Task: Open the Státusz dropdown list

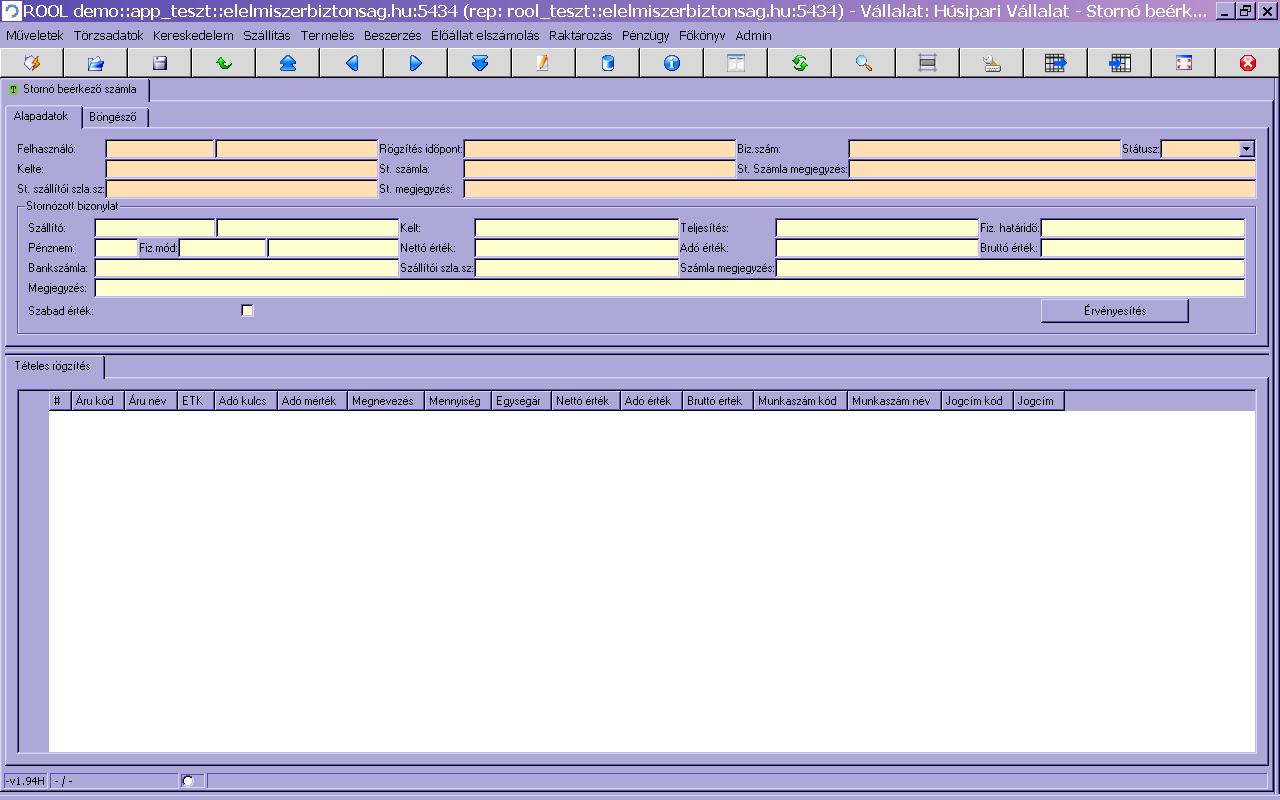Action: (x=1246, y=149)
